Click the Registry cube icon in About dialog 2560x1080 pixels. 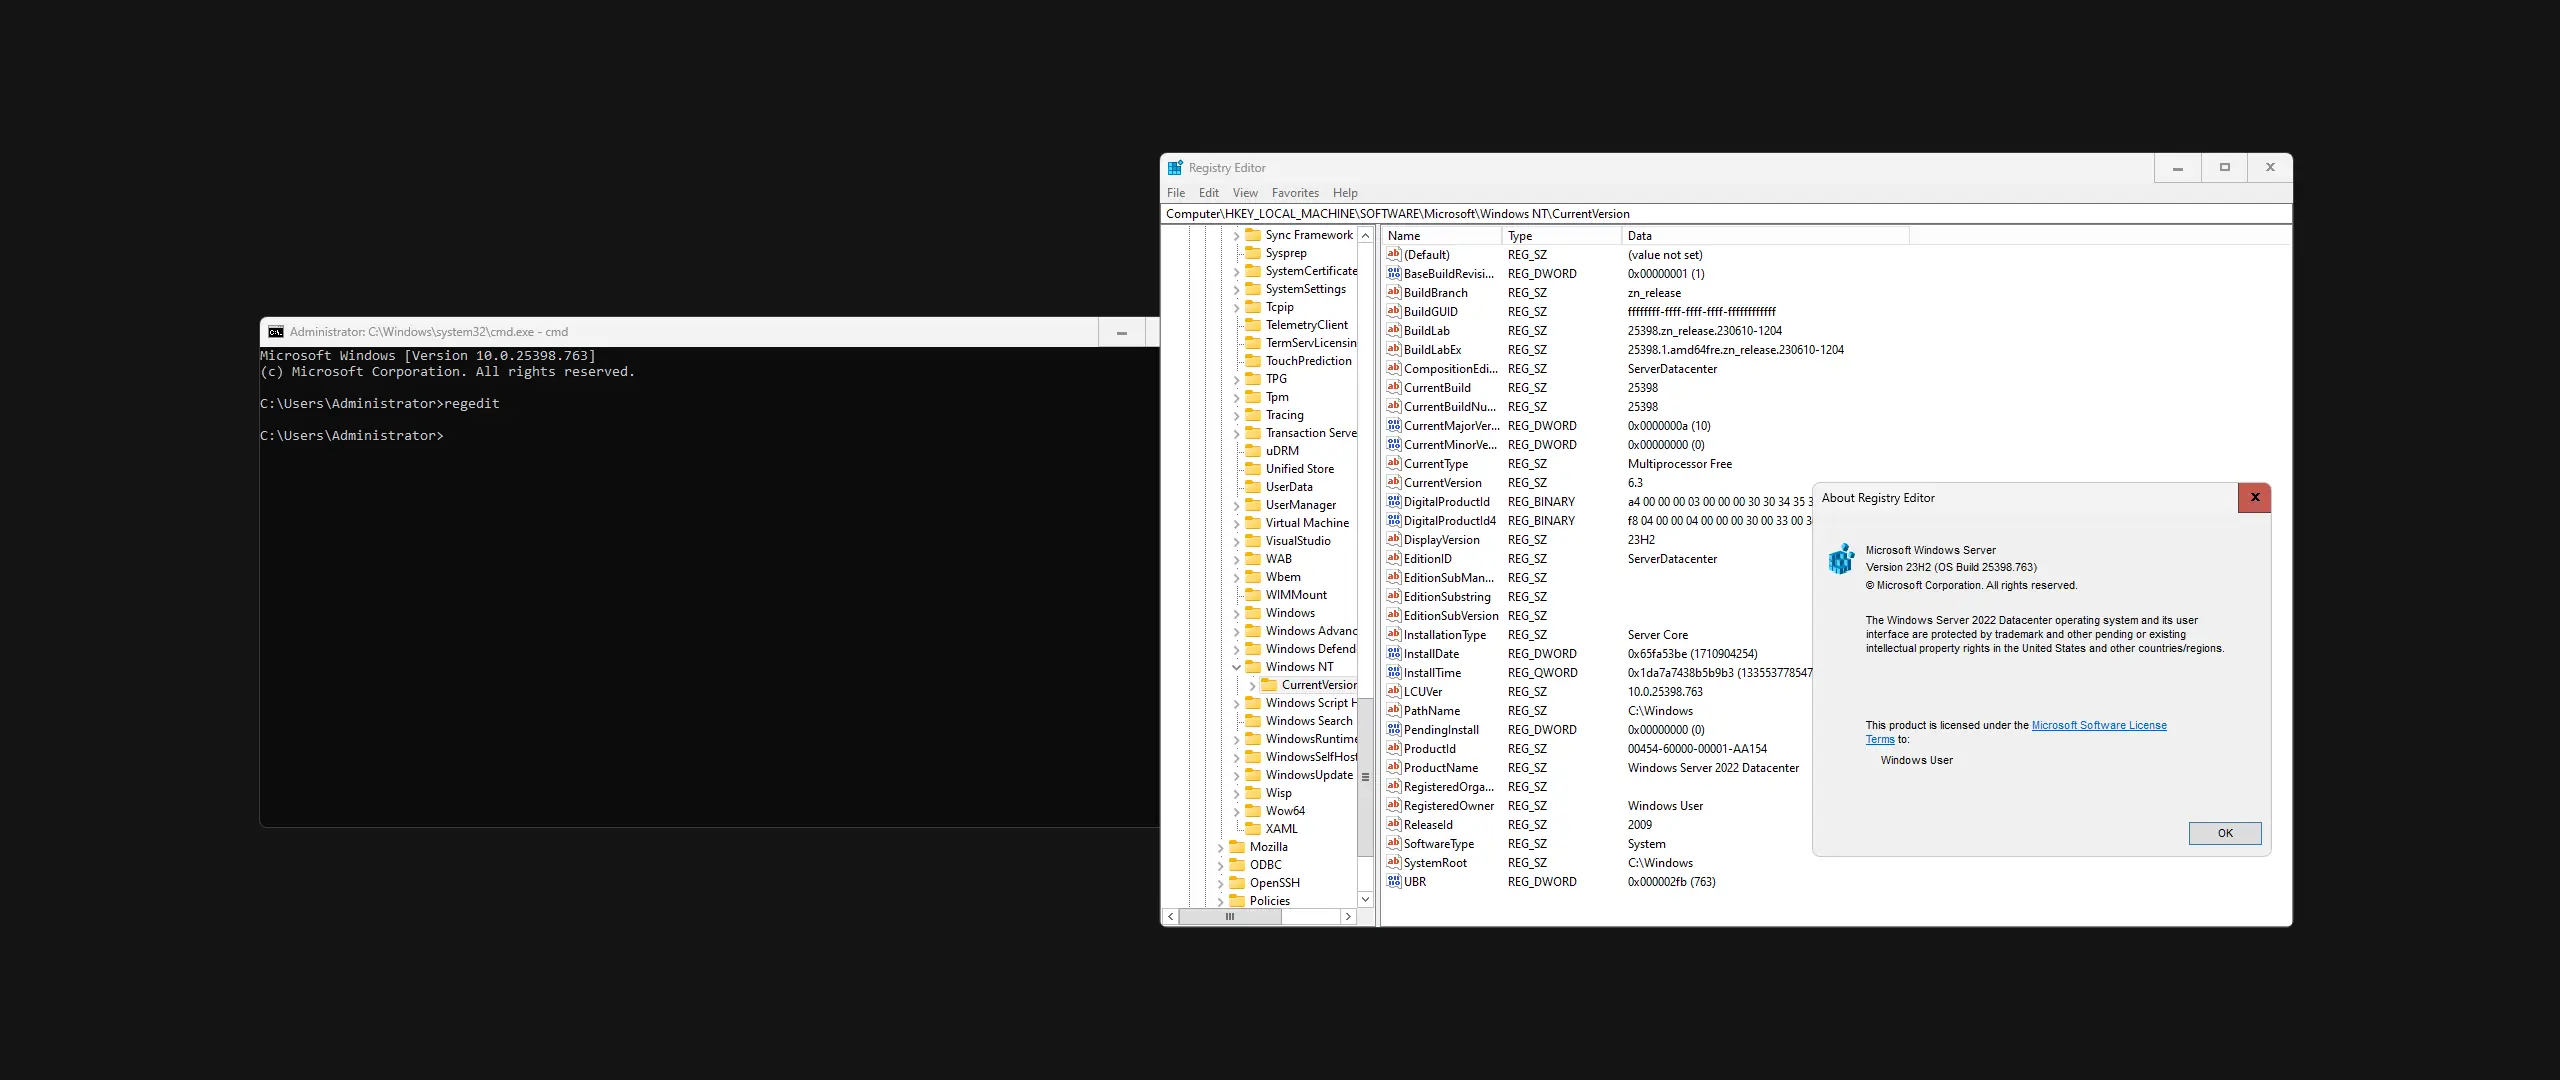[1841, 559]
